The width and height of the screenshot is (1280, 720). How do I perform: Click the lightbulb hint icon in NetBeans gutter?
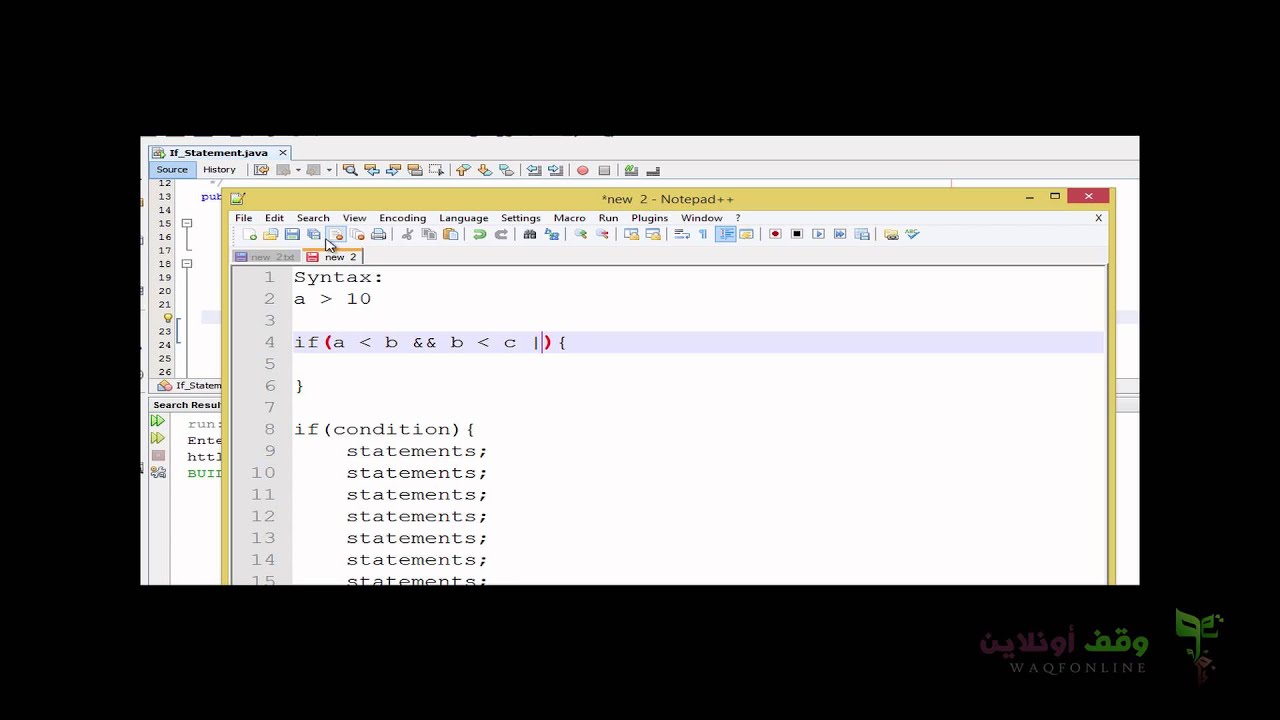(x=167, y=318)
